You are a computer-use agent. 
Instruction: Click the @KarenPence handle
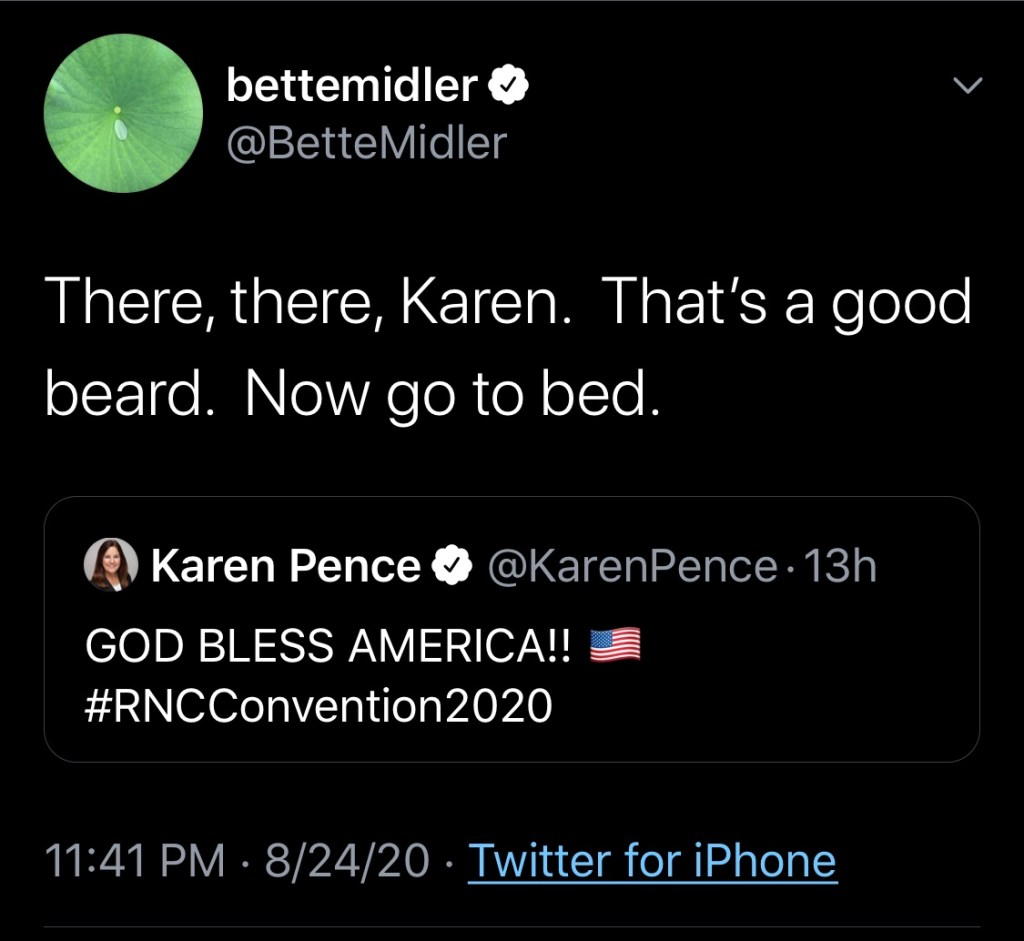tap(631, 568)
